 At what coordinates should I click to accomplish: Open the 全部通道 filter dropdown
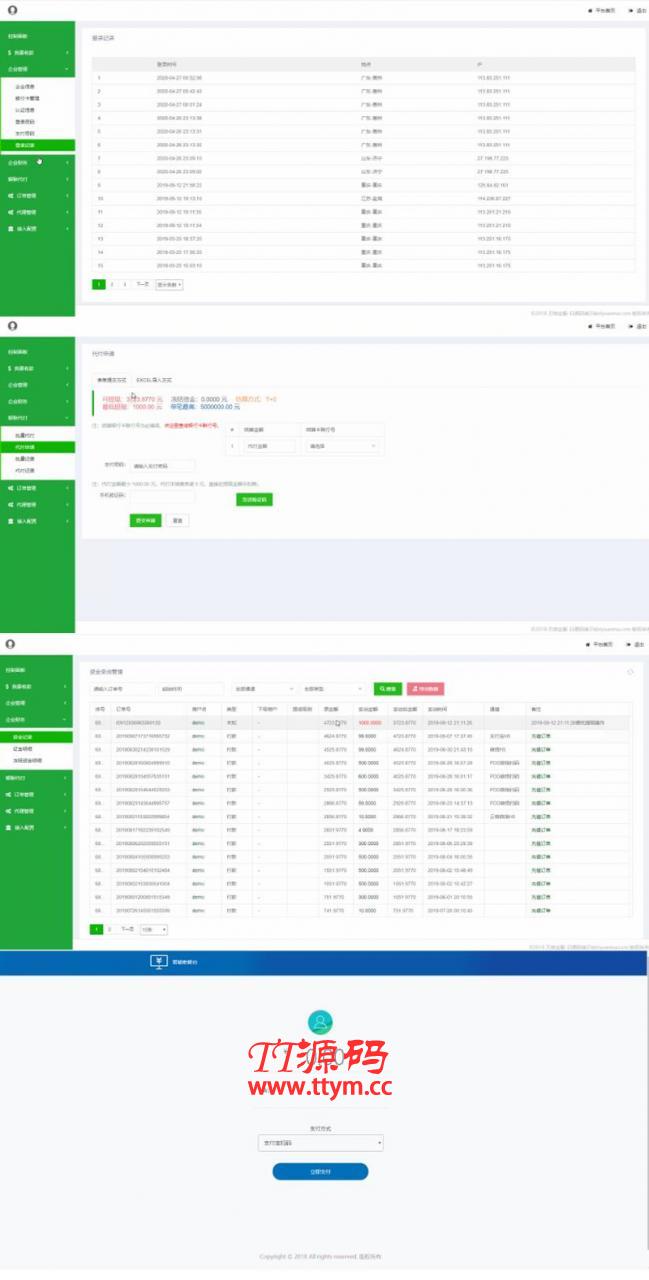click(x=263, y=689)
